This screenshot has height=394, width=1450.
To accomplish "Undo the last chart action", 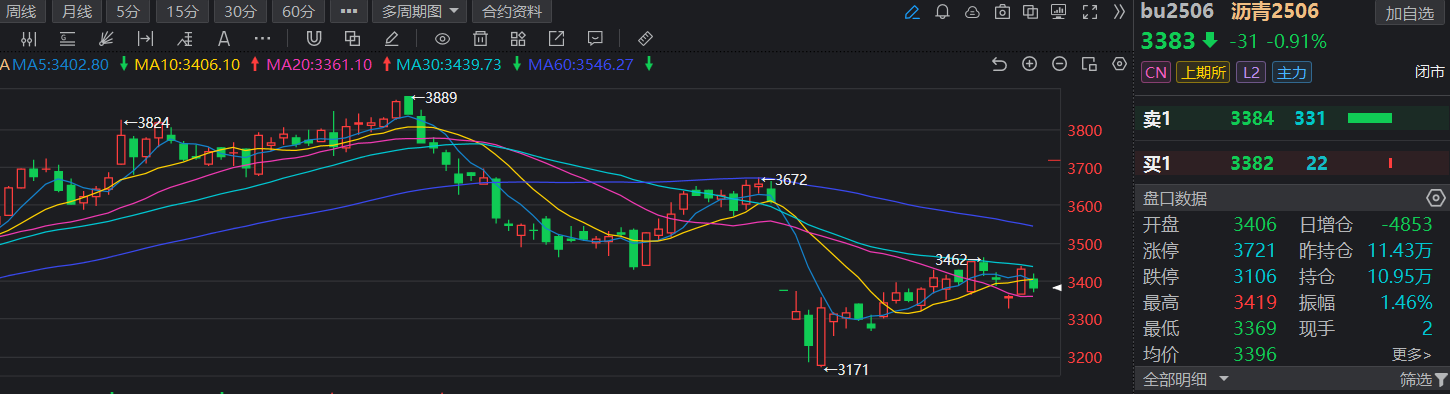I will (x=999, y=64).
